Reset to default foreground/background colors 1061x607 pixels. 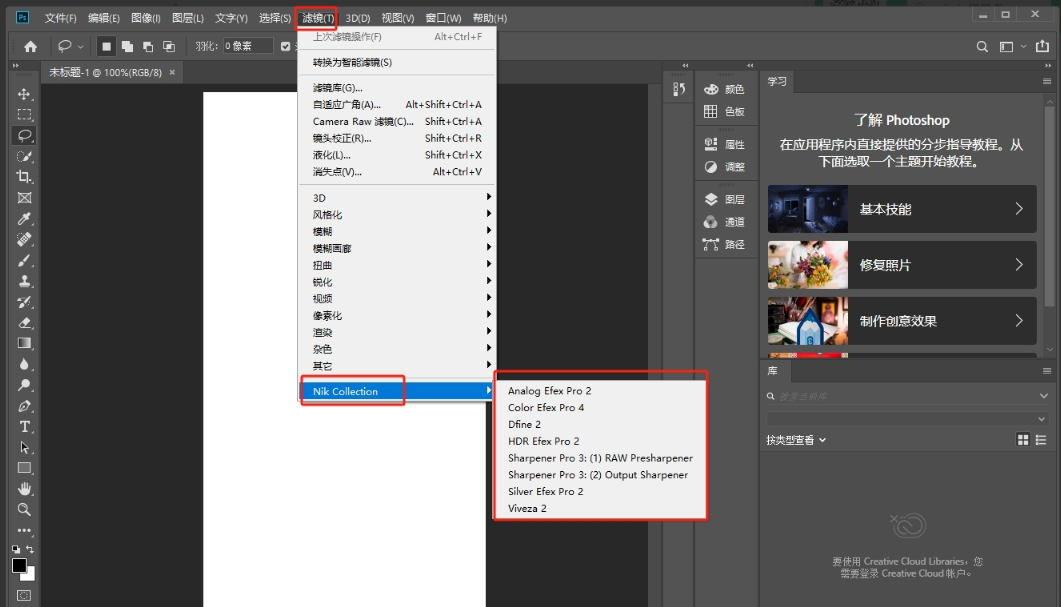(x=16, y=549)
